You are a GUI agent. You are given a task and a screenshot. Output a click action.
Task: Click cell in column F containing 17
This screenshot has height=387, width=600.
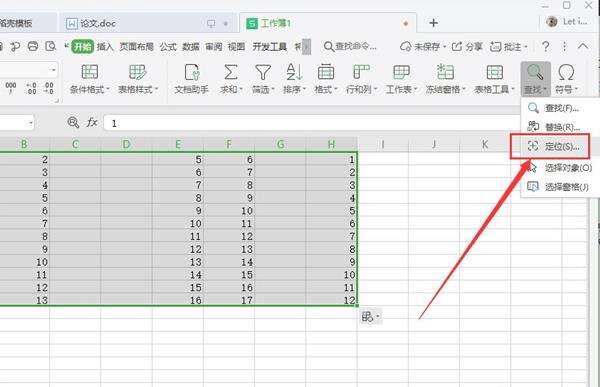point(229,300)
